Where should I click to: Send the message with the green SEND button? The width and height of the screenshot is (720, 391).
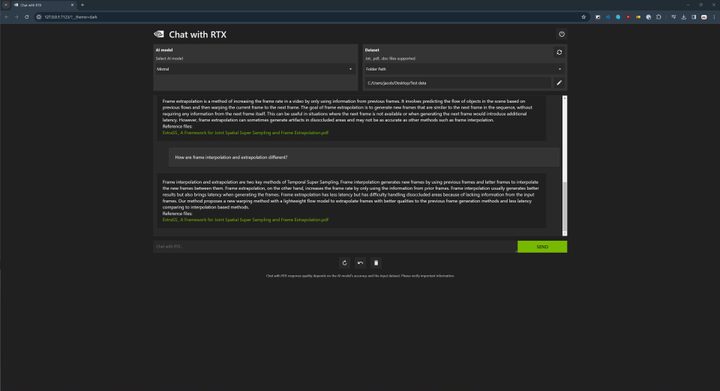coord(542,246)
